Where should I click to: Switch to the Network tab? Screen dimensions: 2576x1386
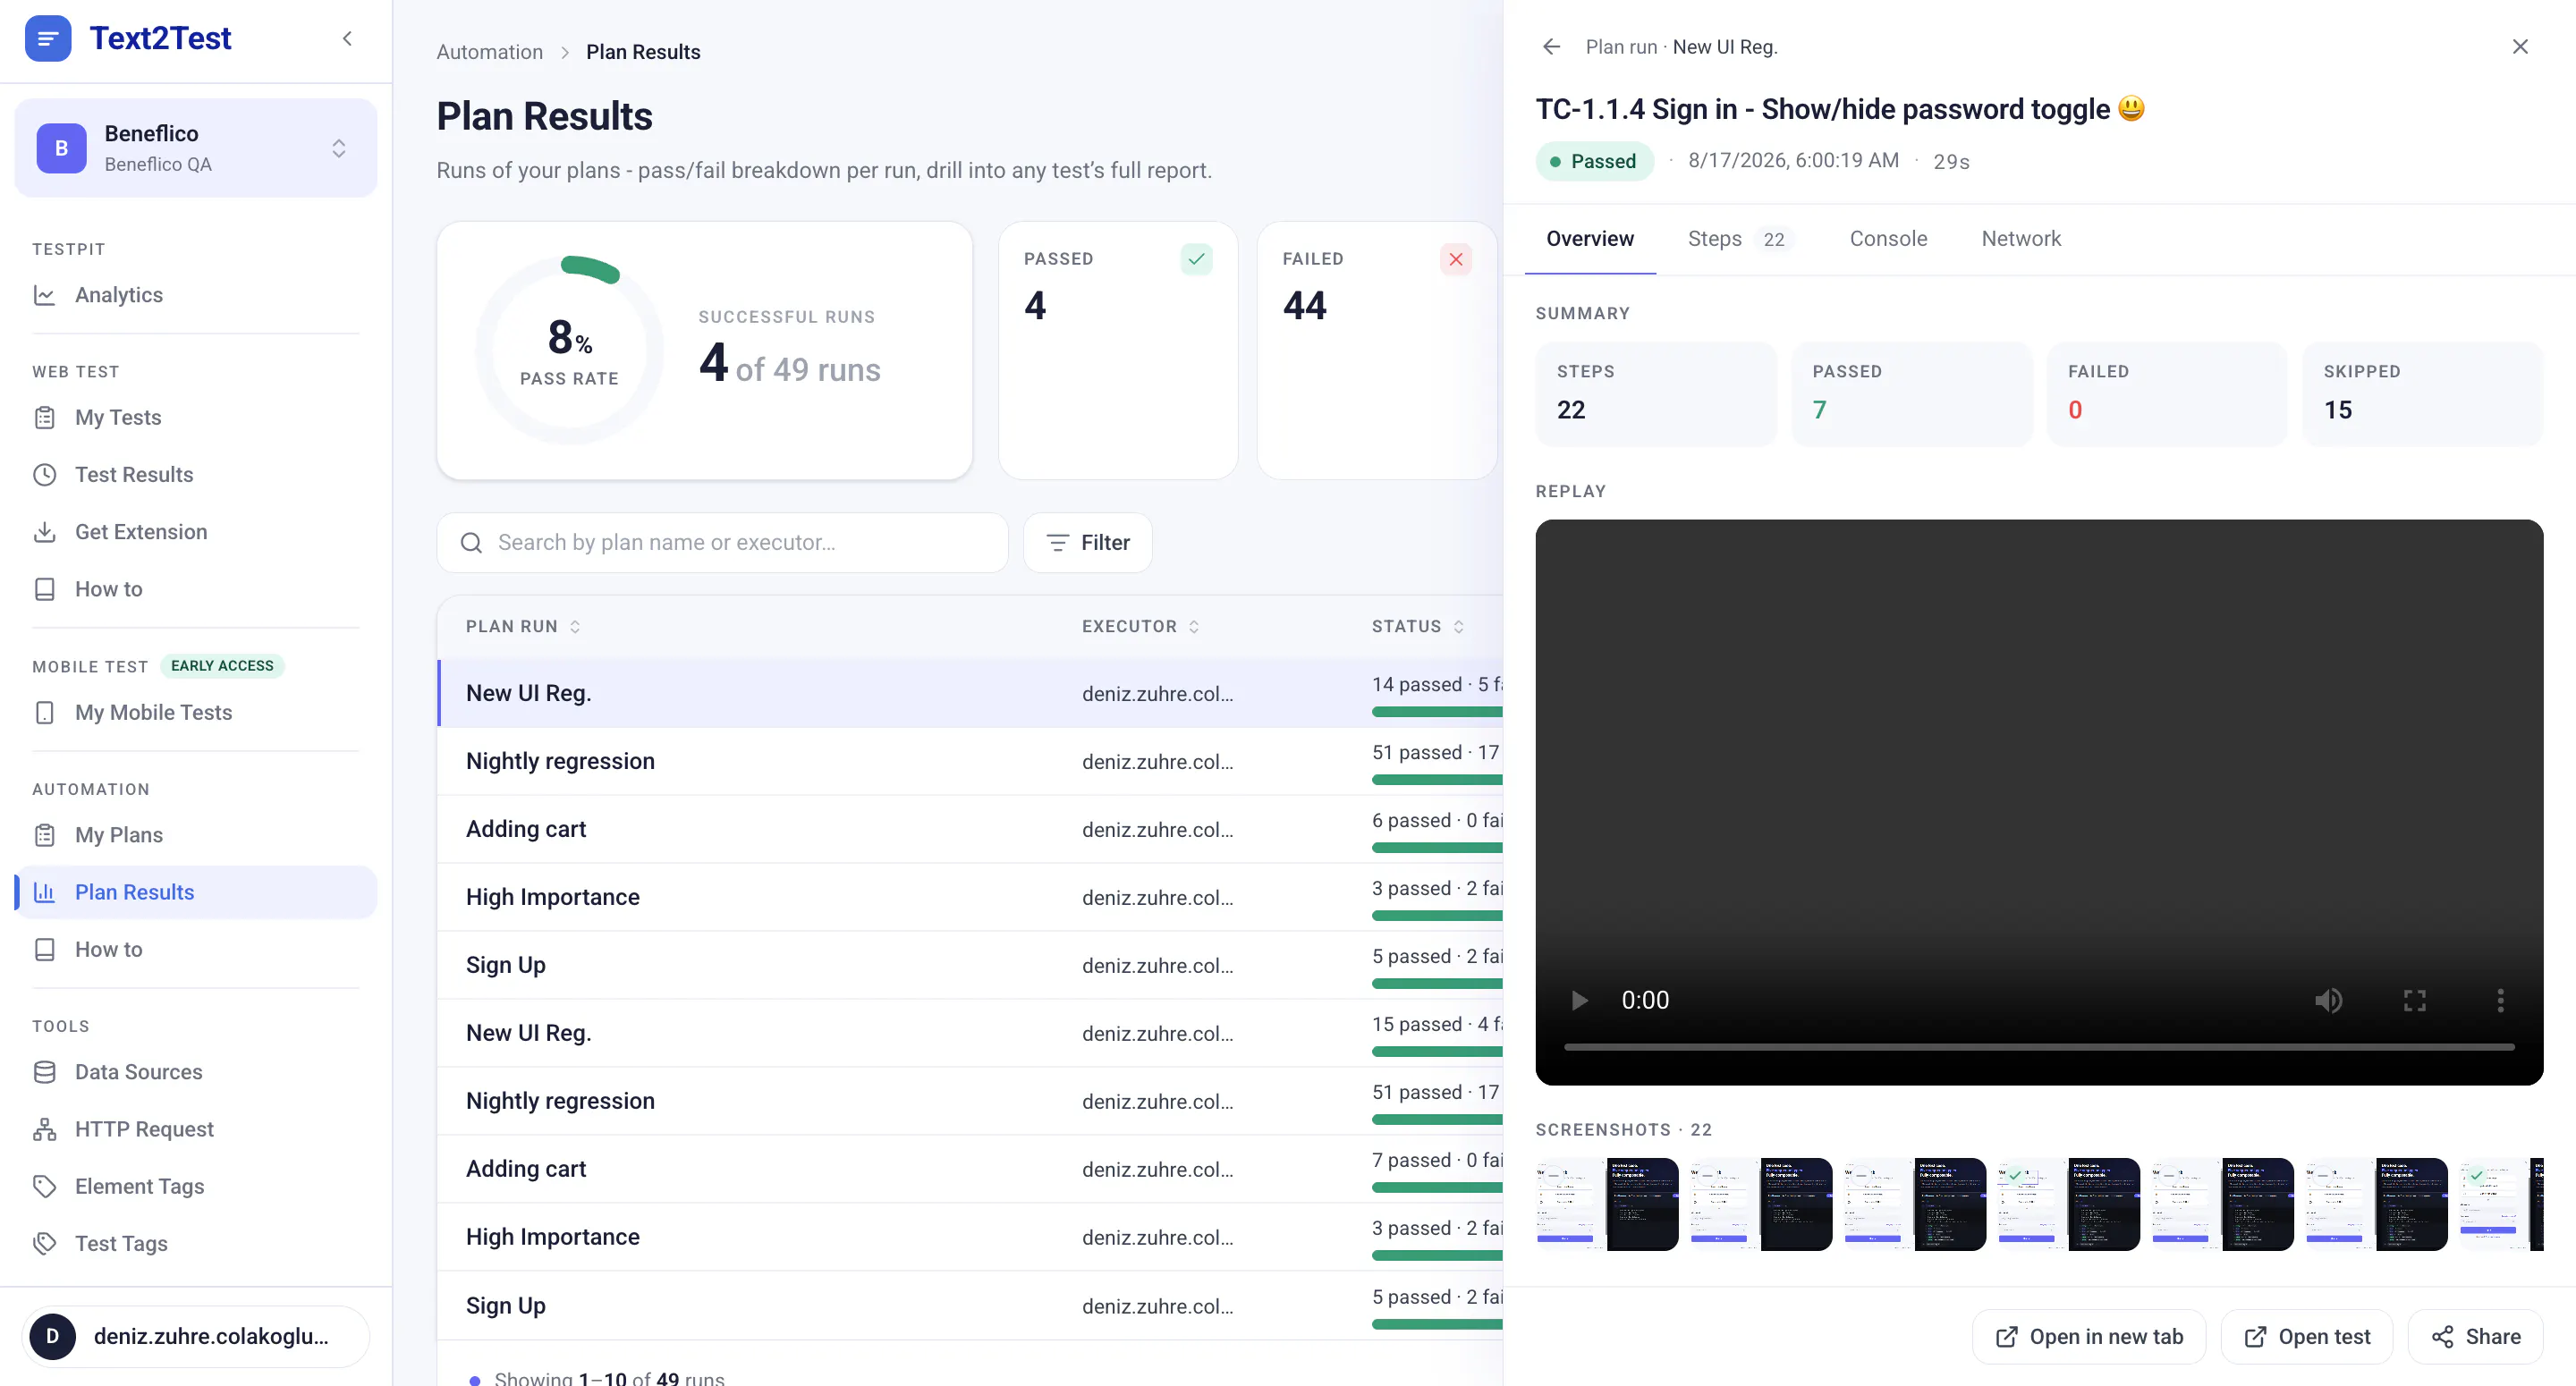tap(2021, 239)
